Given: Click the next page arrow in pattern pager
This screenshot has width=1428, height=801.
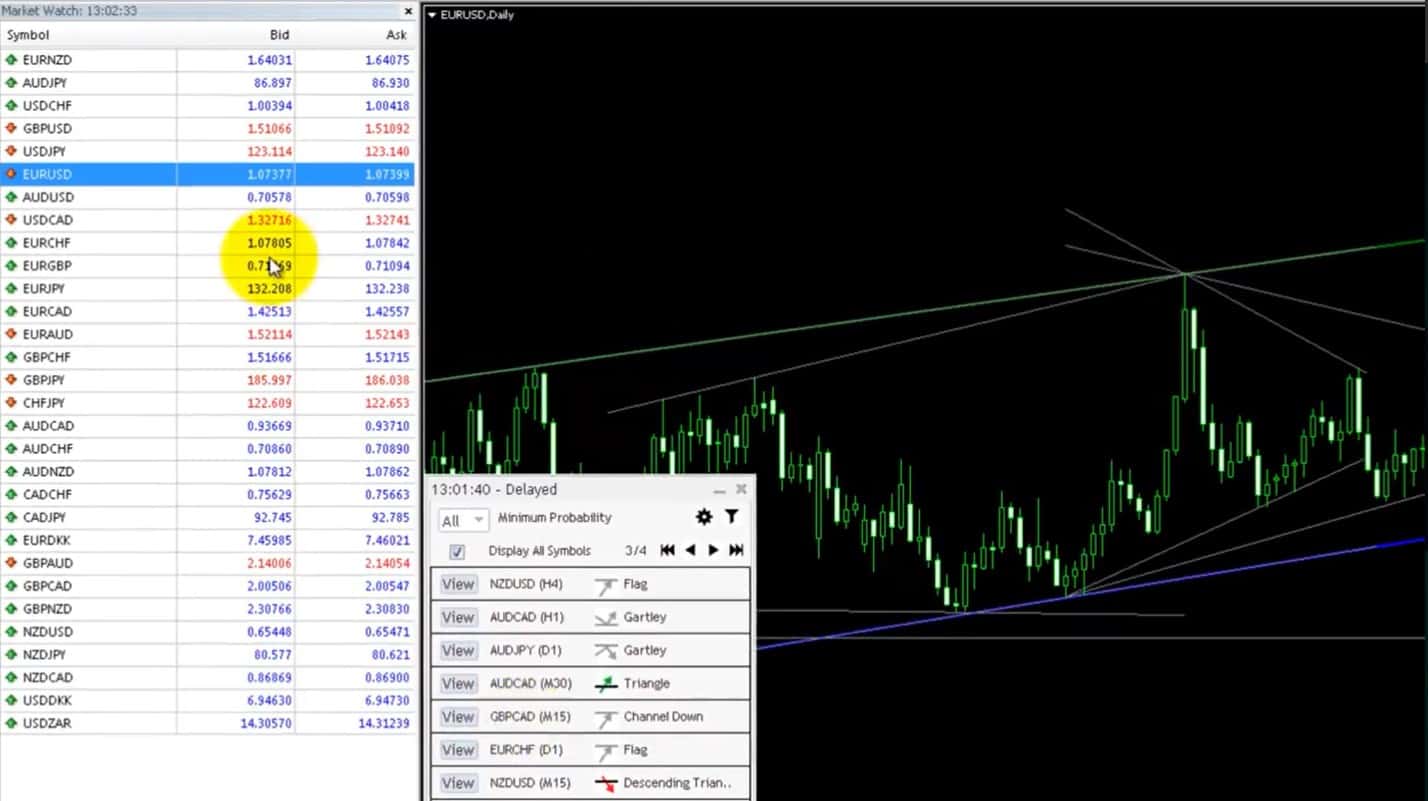Looking at the screenshot, I should pos(713,549).
